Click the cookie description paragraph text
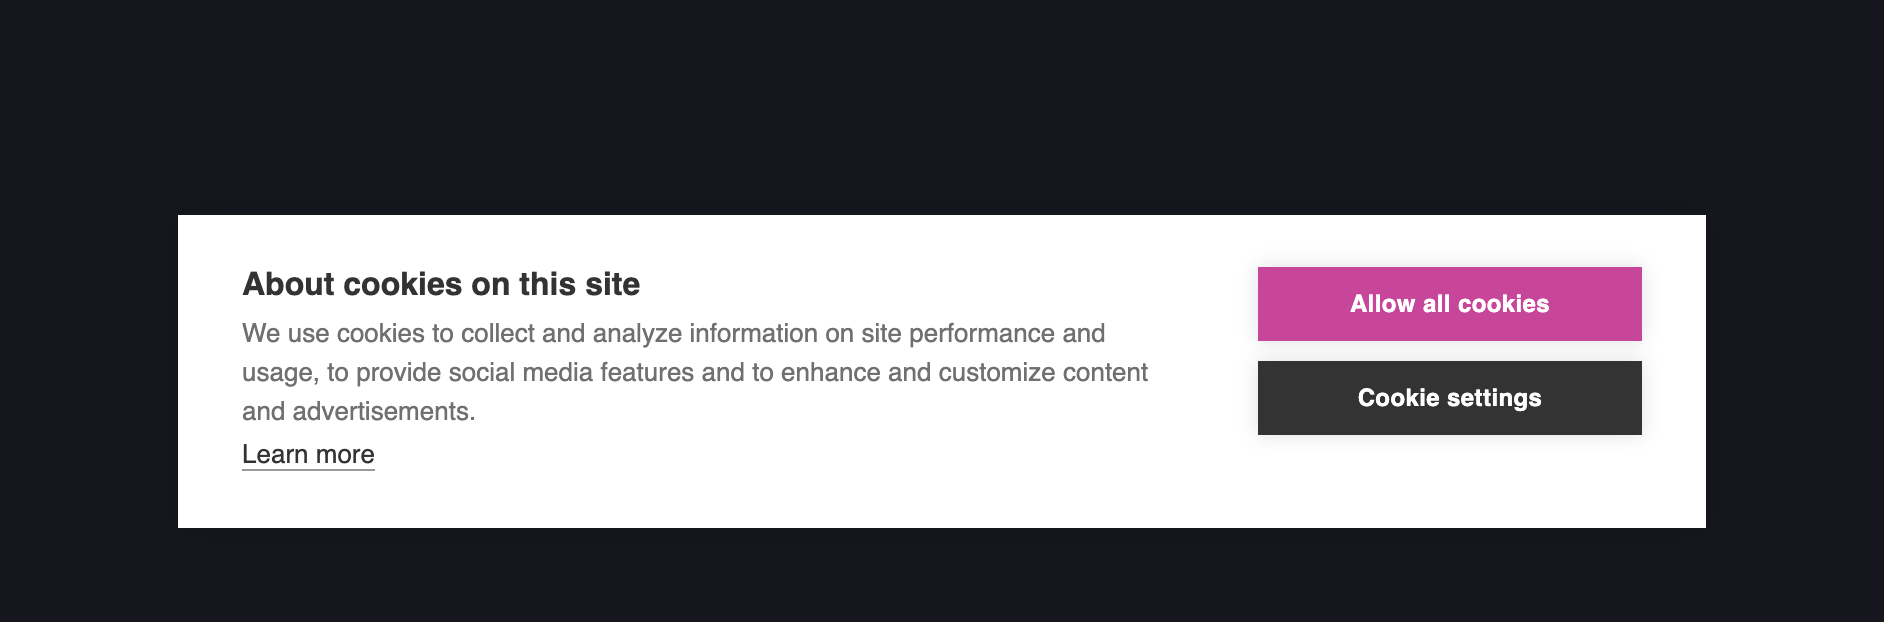 click(694, 372)
